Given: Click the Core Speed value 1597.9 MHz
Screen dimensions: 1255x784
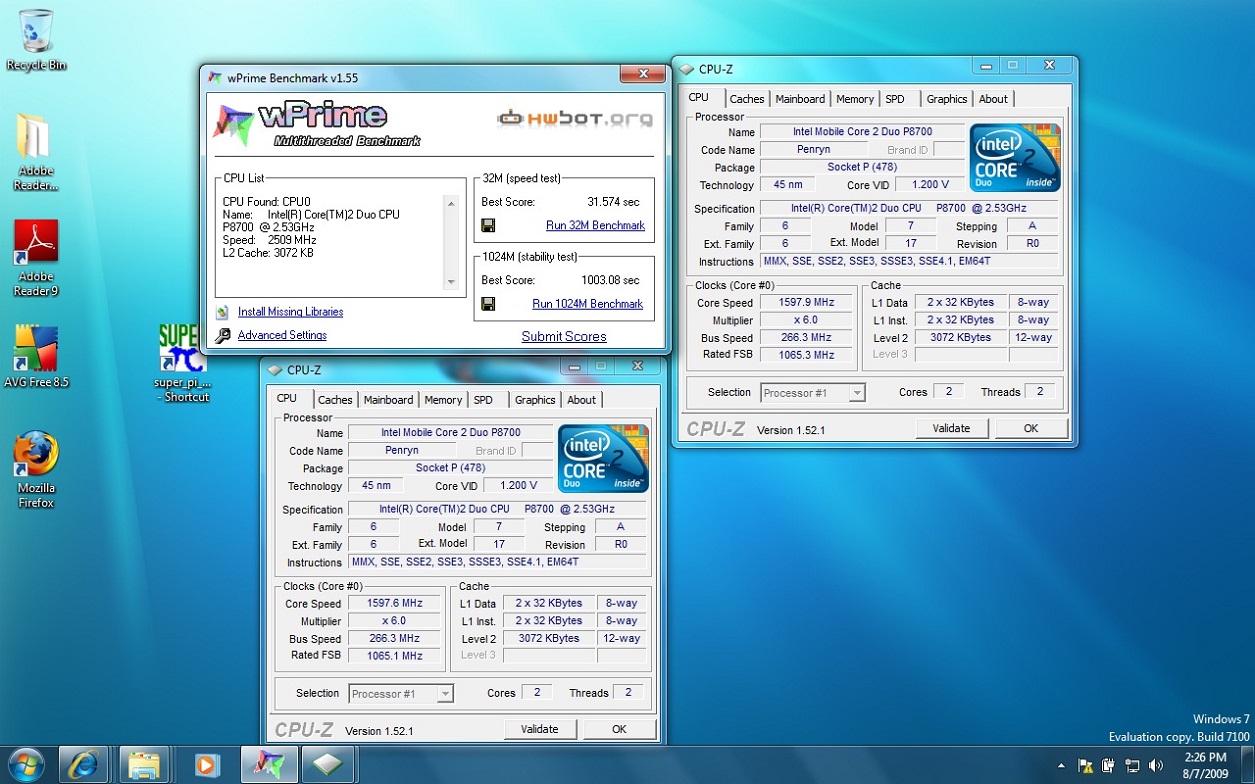Looking at the screenshot, I should (x=806, y=303).
